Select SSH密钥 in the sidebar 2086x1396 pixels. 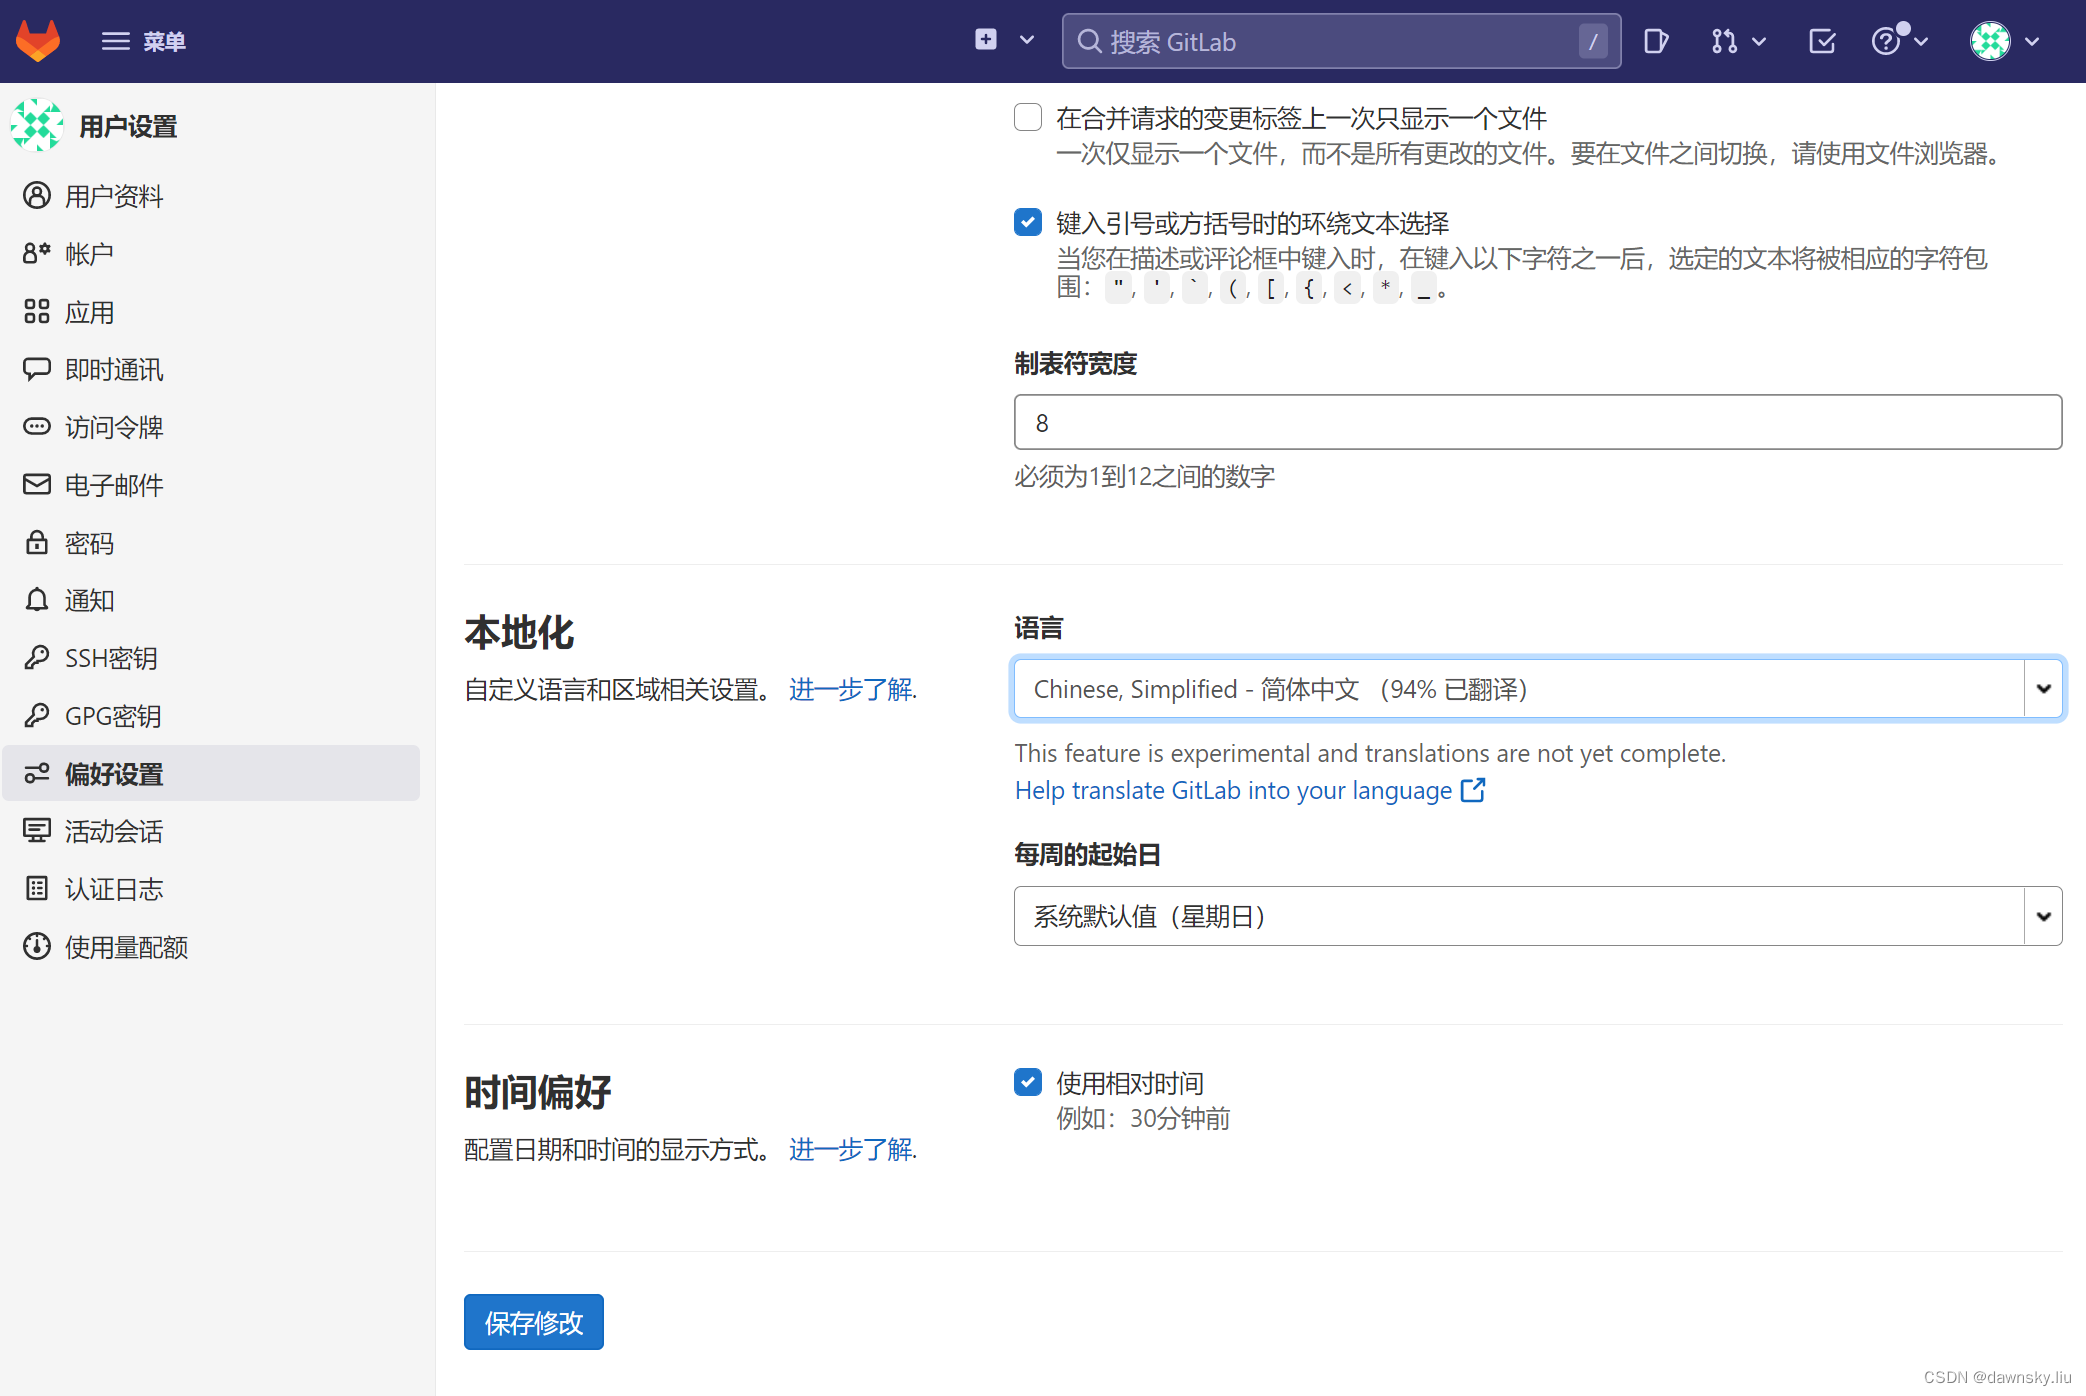pos(110,658)
